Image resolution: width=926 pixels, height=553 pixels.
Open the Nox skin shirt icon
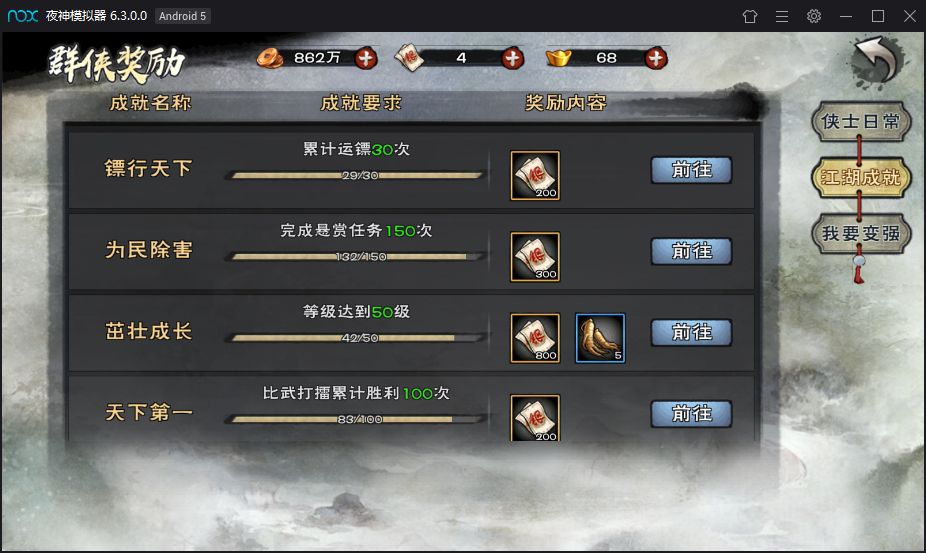point(750,16)
